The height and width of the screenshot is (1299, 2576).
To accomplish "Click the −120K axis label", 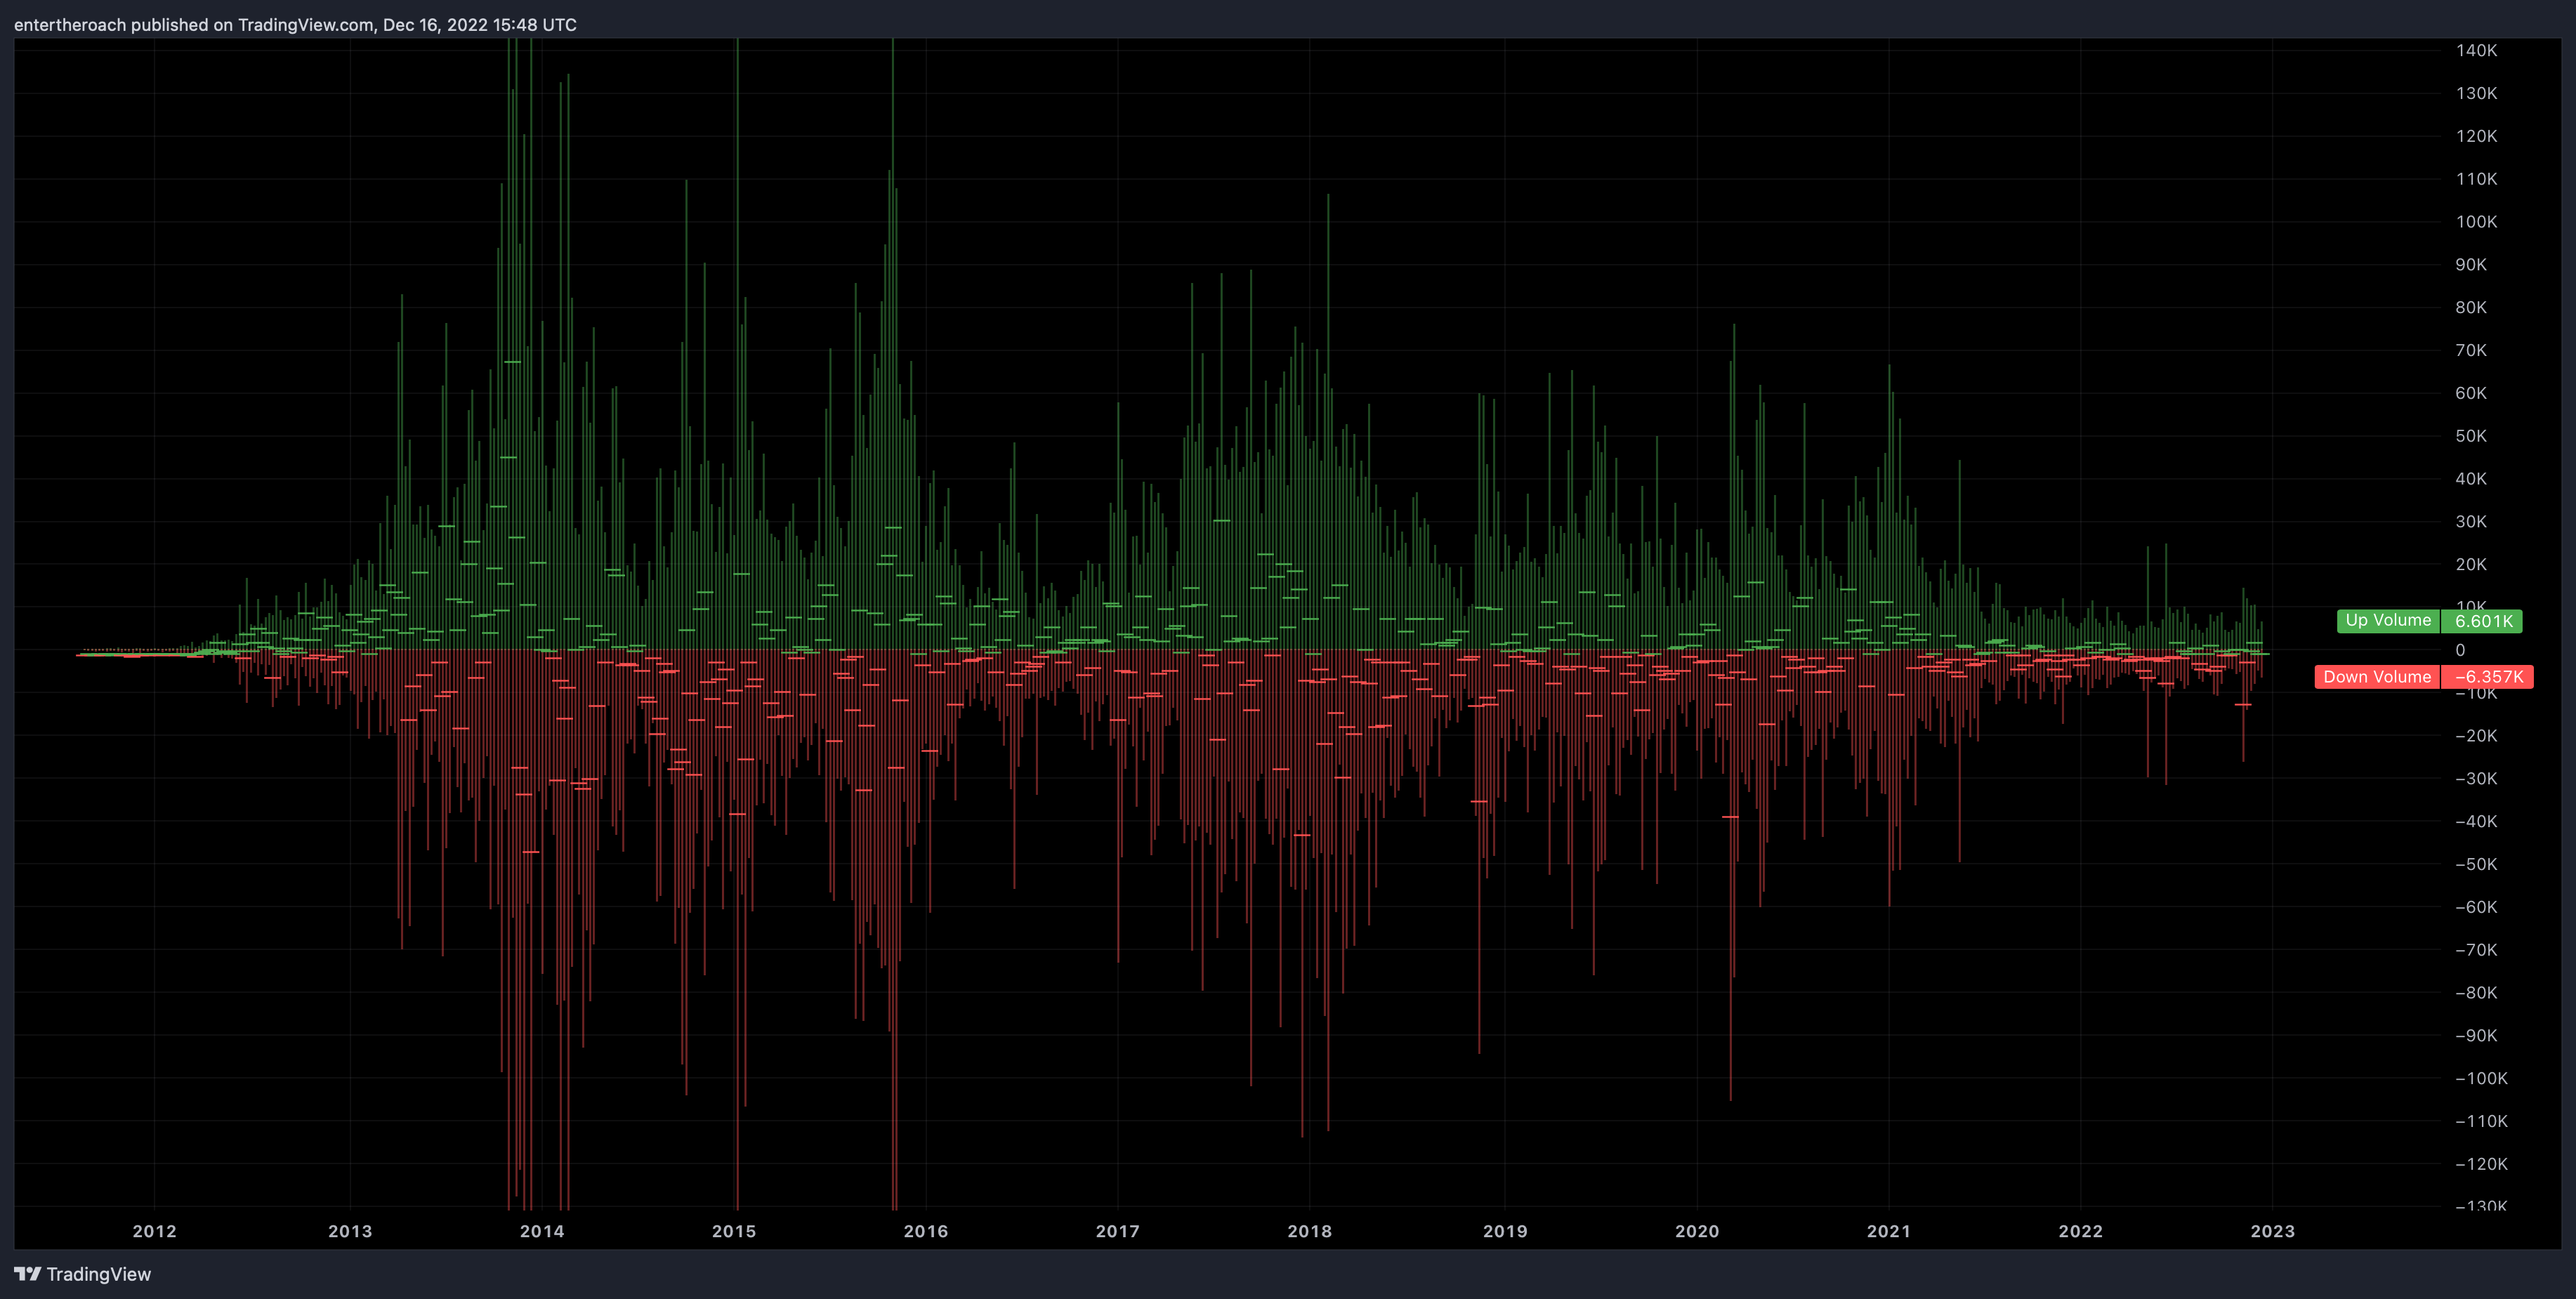I will click(x=2481, y=1164).
